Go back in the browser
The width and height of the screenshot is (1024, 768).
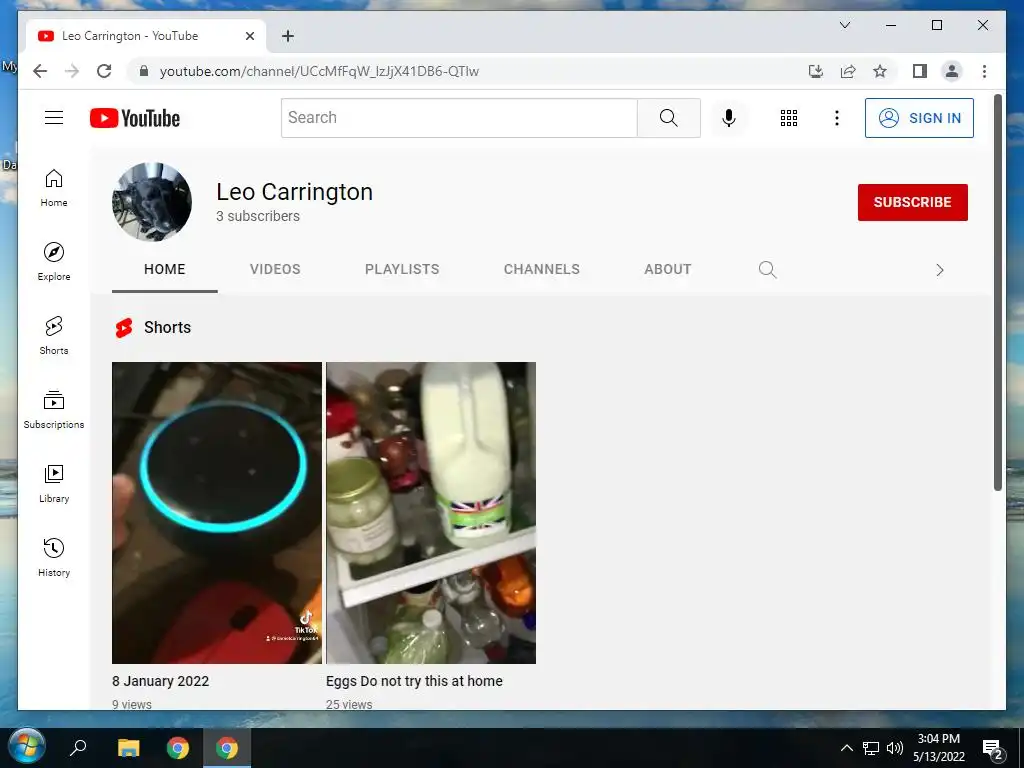click(x=40, y=71)
